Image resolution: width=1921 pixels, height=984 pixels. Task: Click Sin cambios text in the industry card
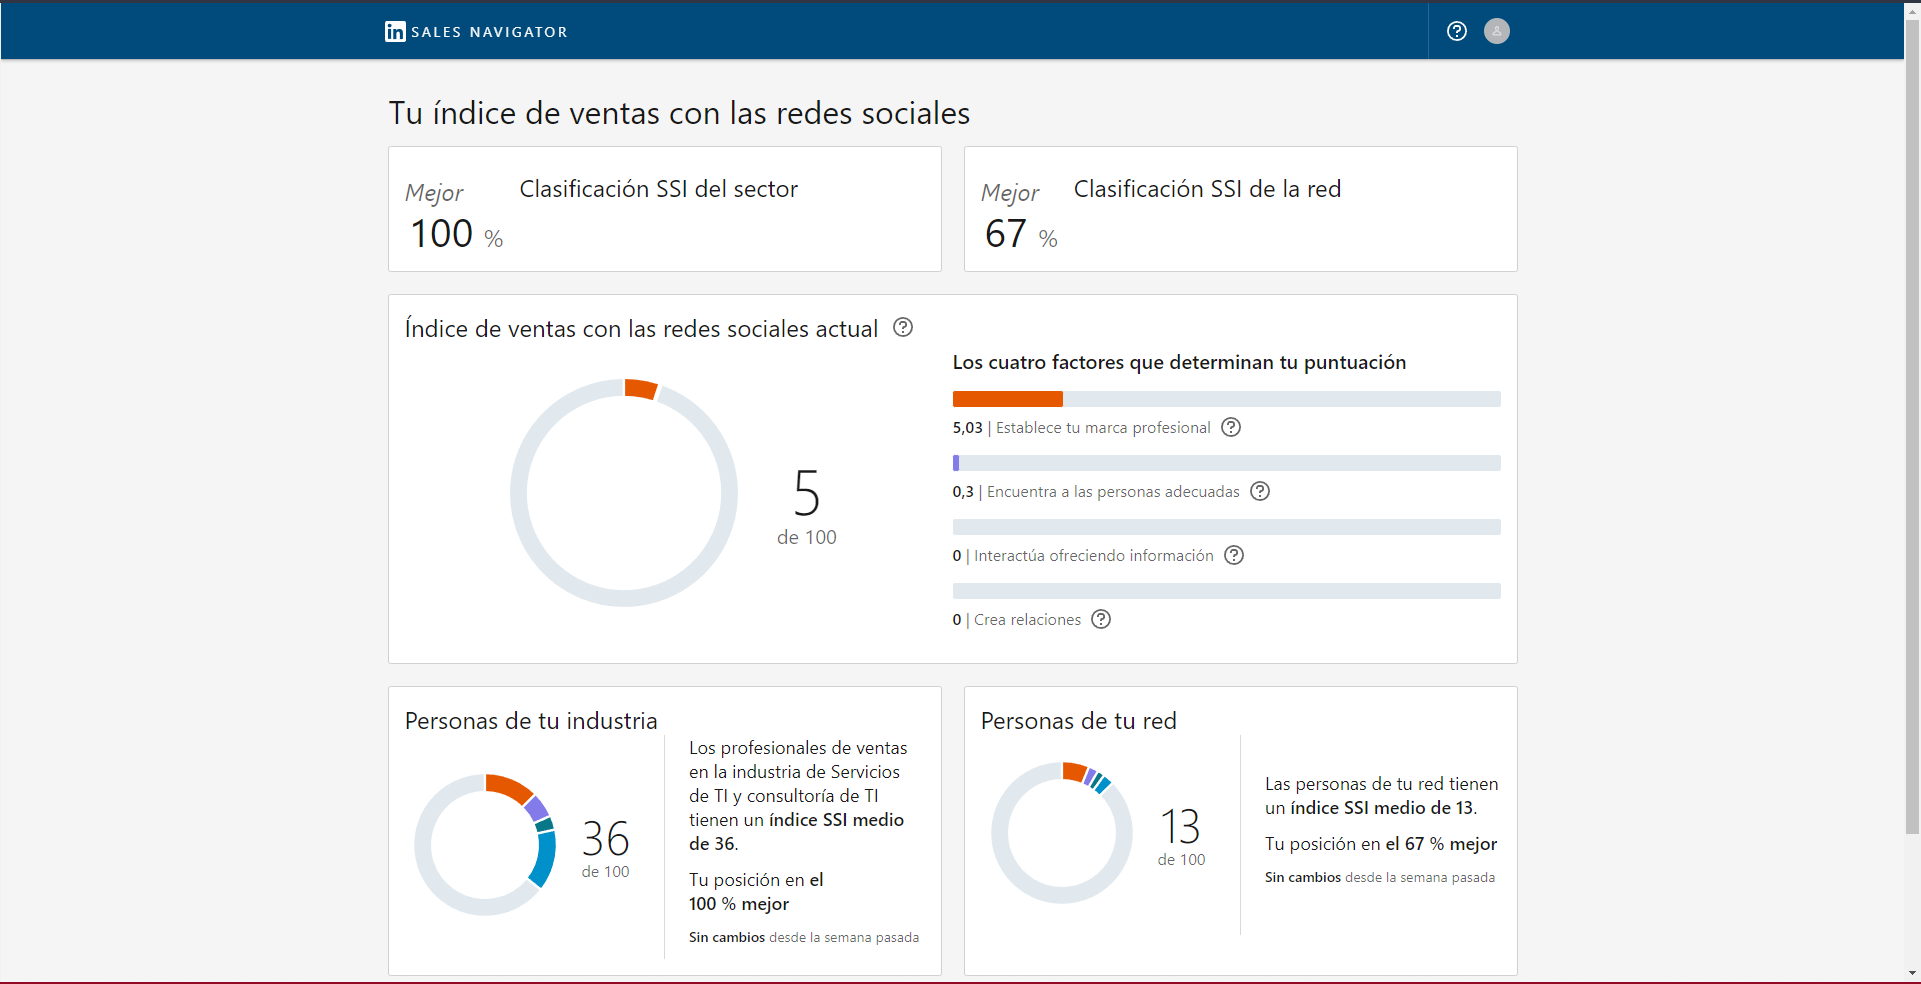[727, 937]
